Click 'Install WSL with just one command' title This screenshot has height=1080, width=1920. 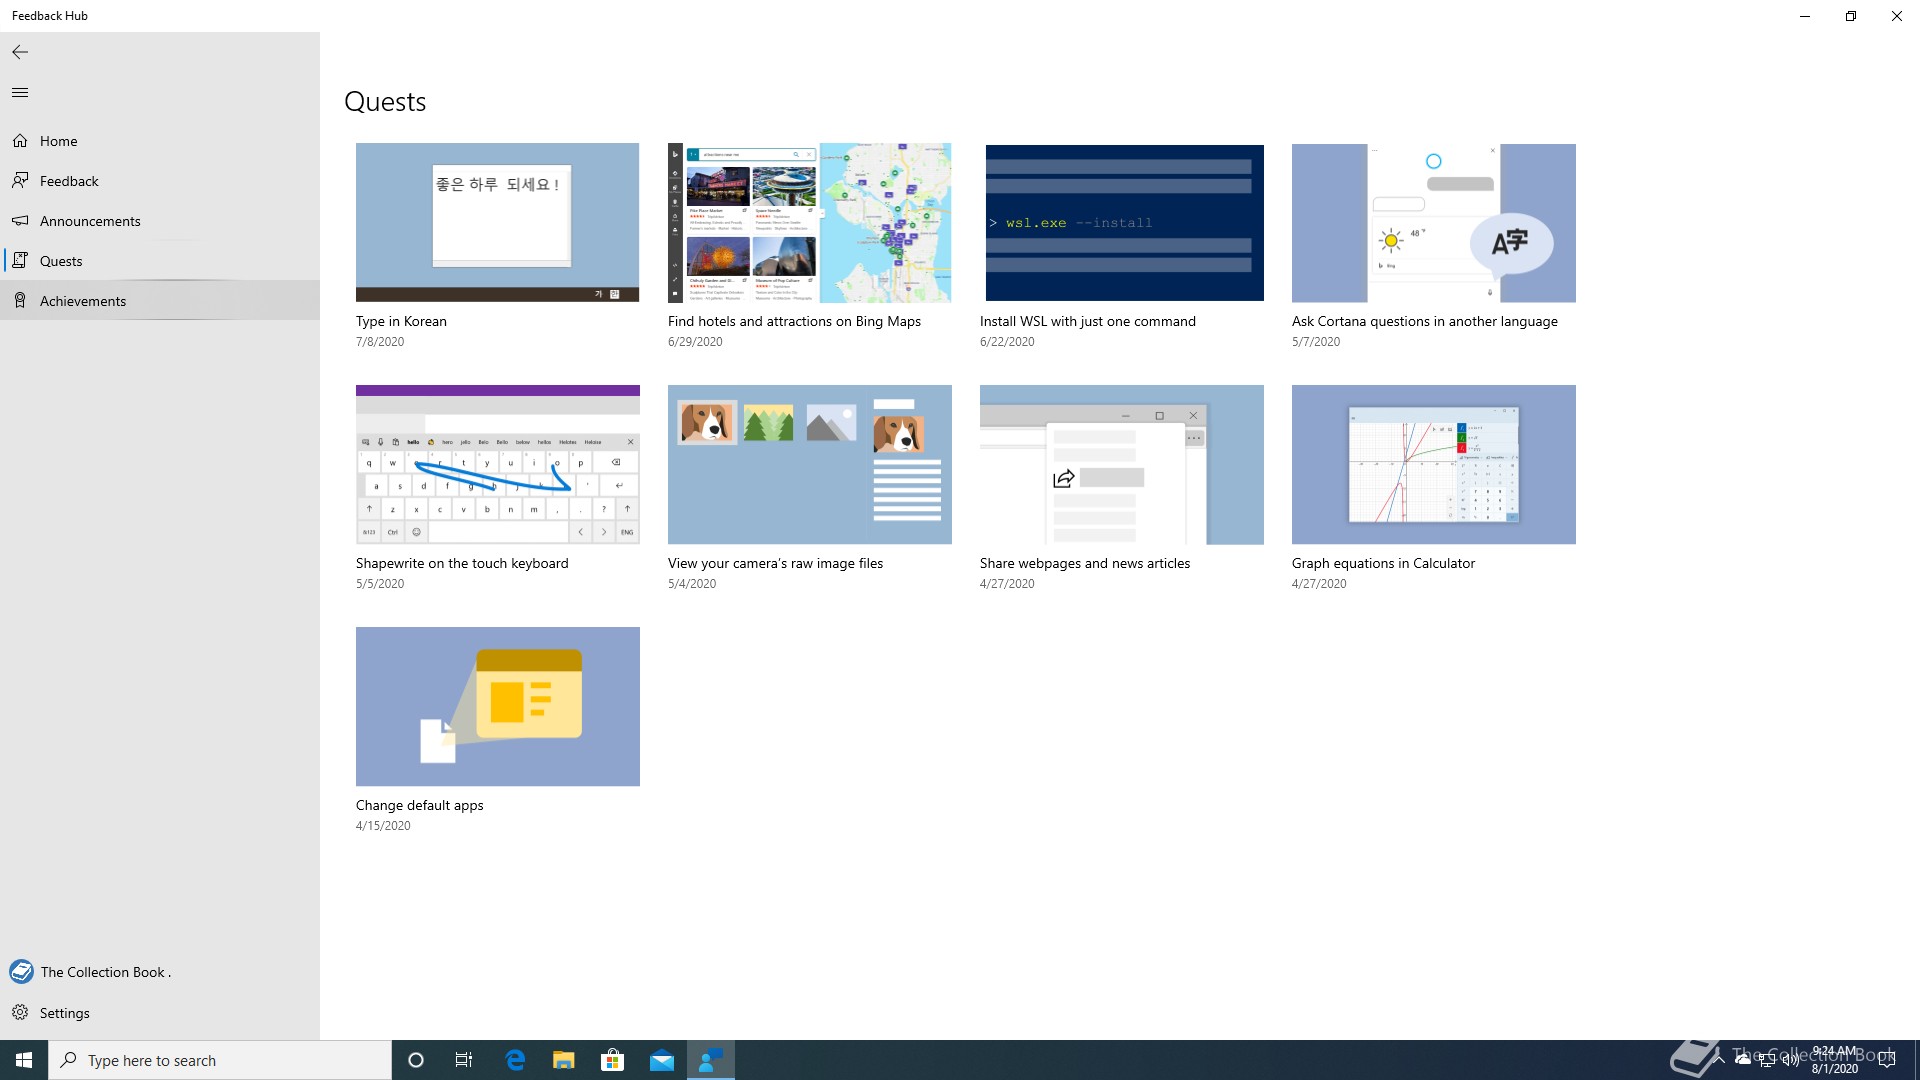[x=1087, y=321]
